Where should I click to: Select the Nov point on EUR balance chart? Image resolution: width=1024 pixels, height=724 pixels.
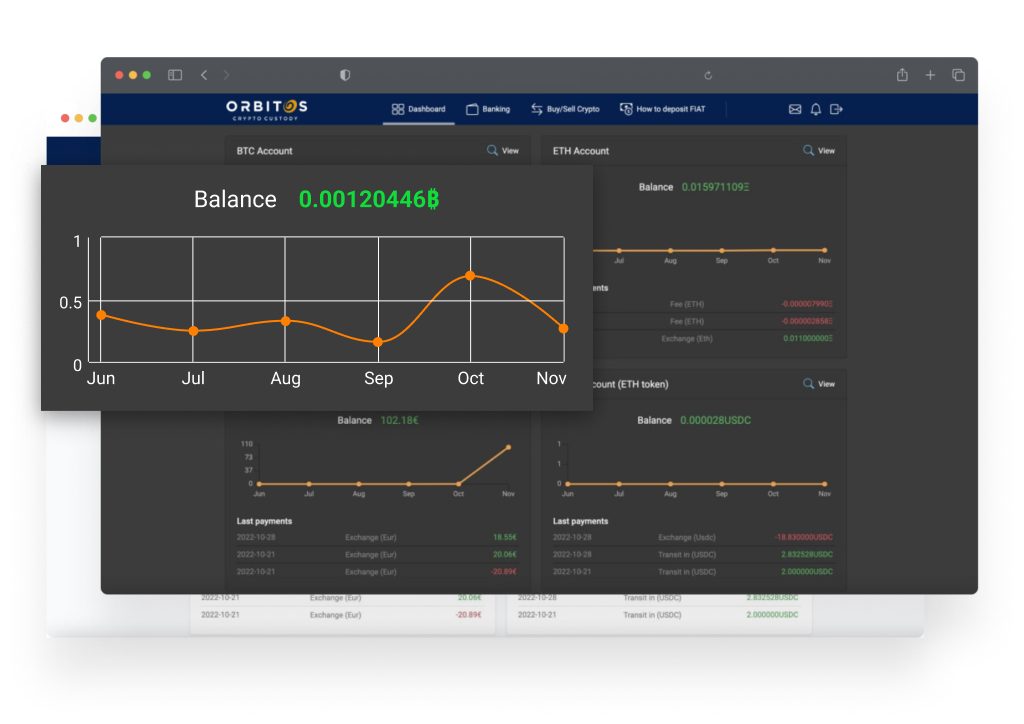(508, 447)
